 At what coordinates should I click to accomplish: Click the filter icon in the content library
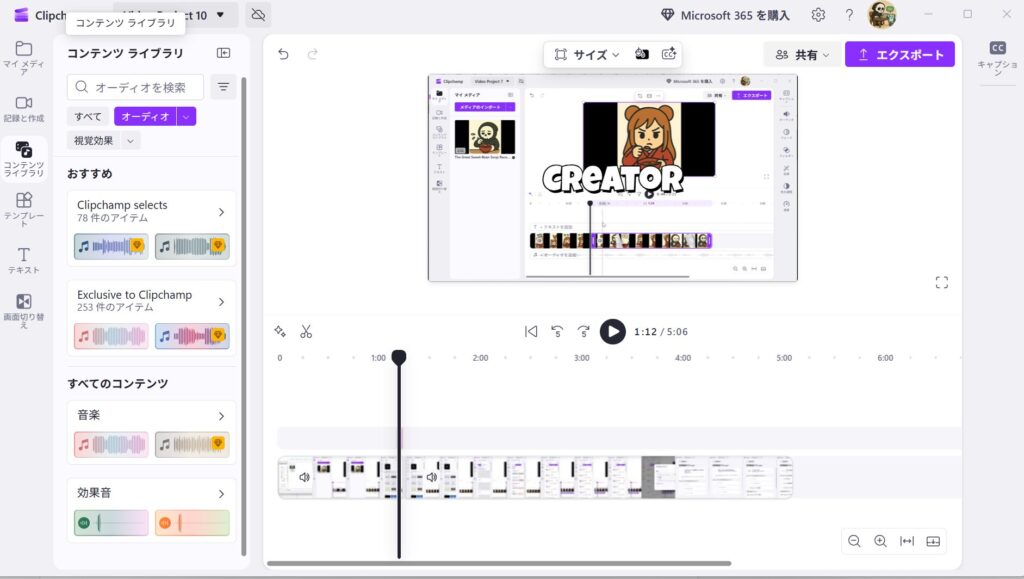point(223,87)
